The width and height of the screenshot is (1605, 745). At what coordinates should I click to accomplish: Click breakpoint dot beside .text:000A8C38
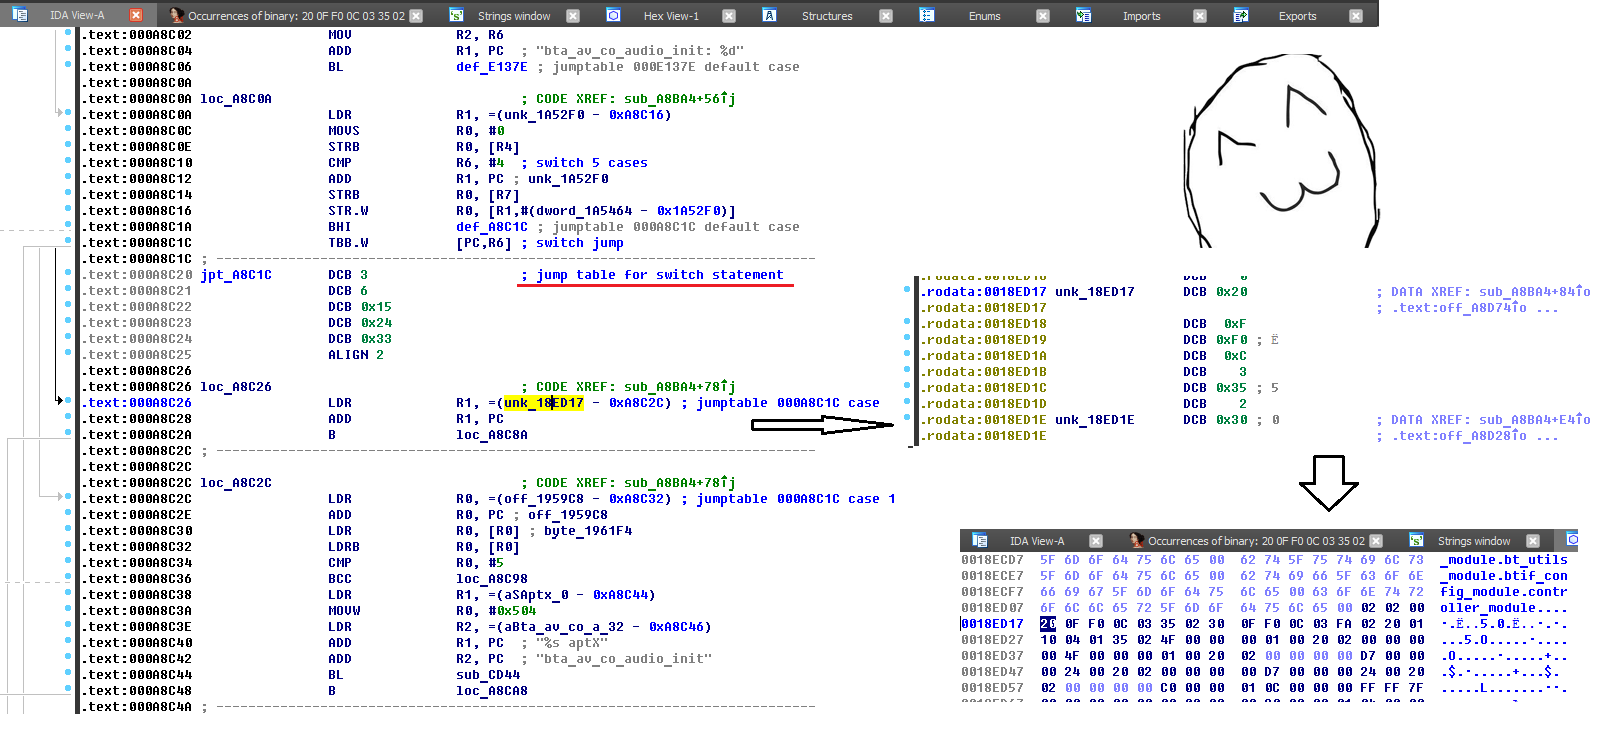click(68, 593)
